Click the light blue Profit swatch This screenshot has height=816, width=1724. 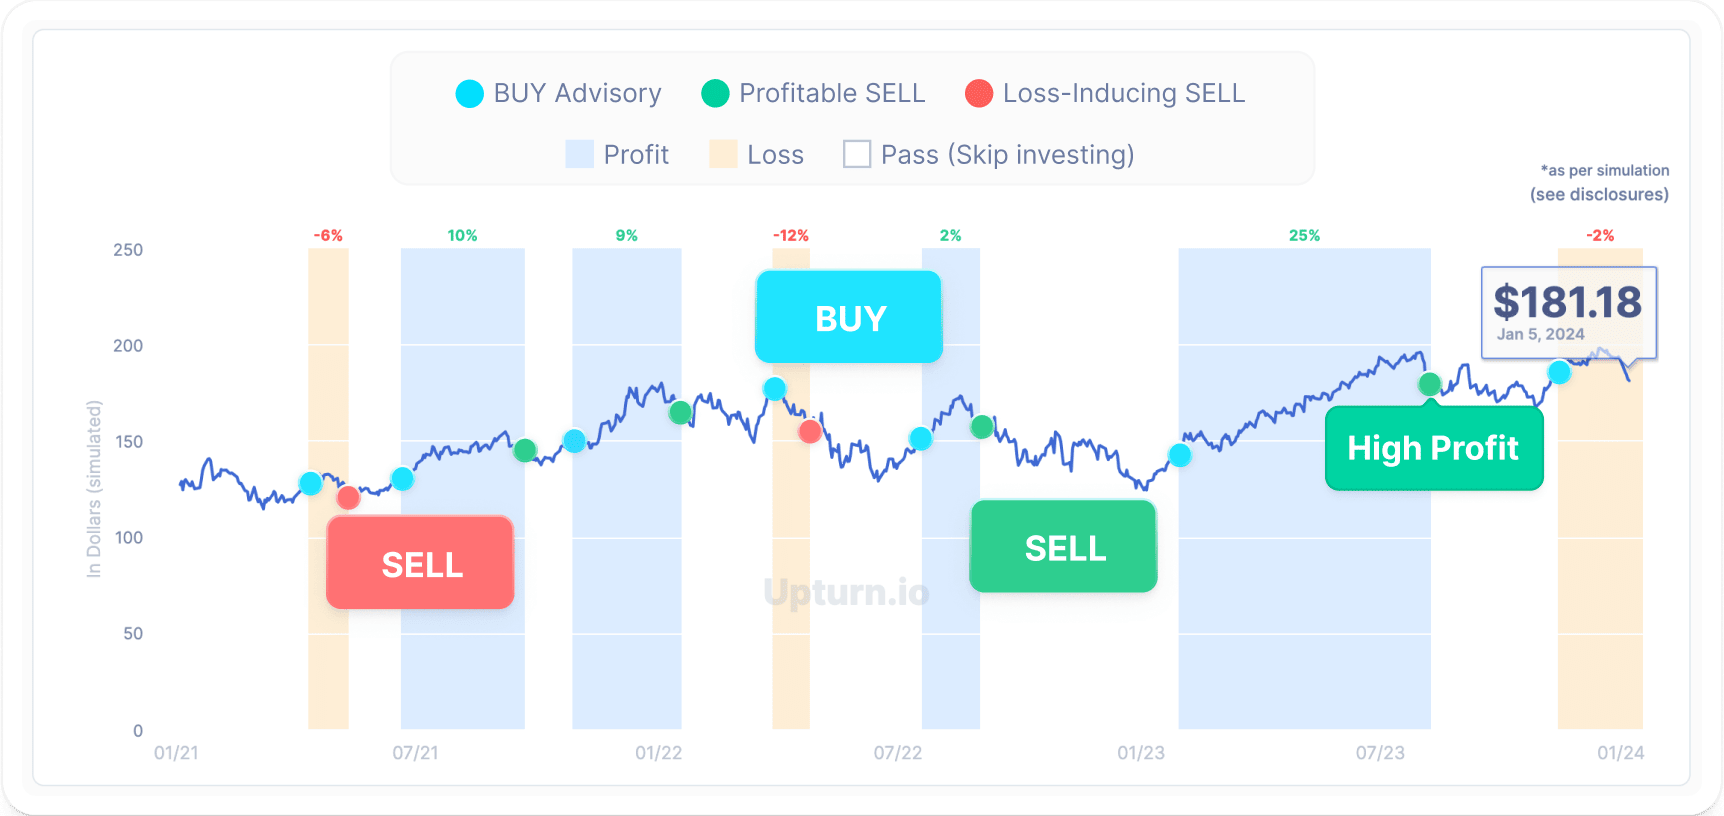[x=579, y=154]
